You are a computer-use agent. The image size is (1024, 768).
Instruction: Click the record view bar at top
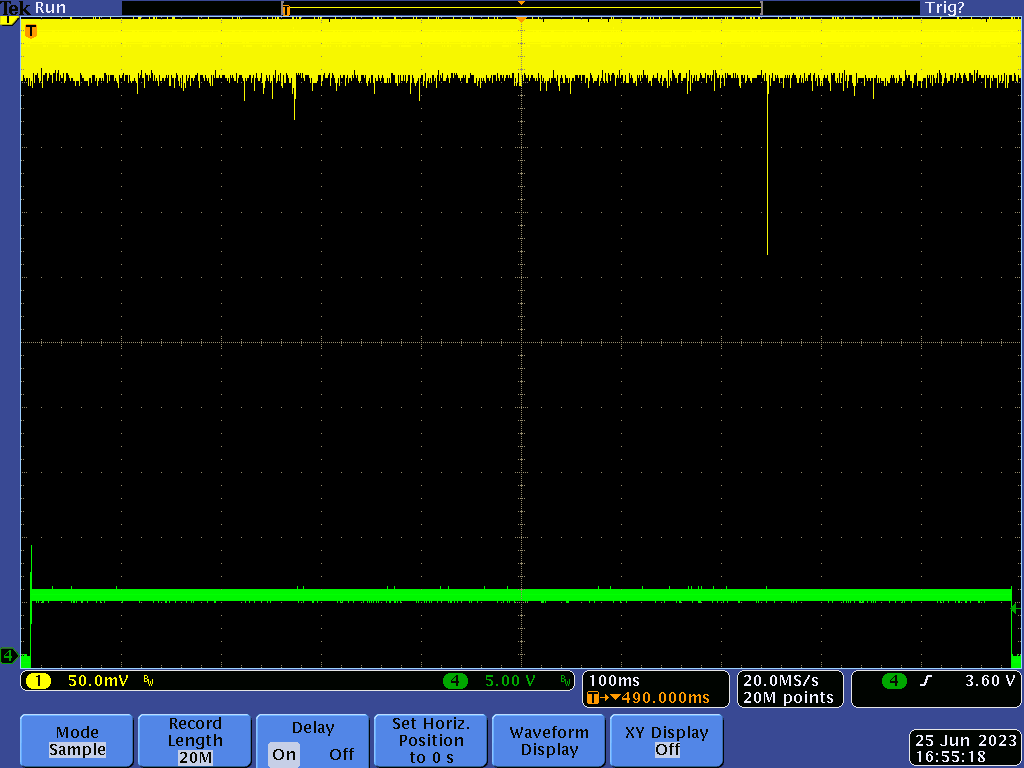click(520, 8)
